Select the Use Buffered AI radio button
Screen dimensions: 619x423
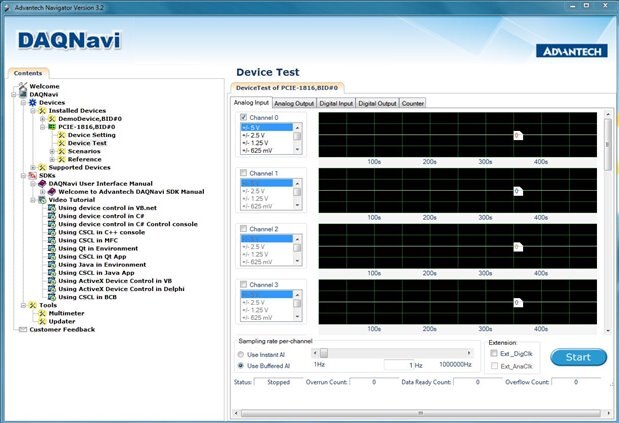click(x=240, y=366)
